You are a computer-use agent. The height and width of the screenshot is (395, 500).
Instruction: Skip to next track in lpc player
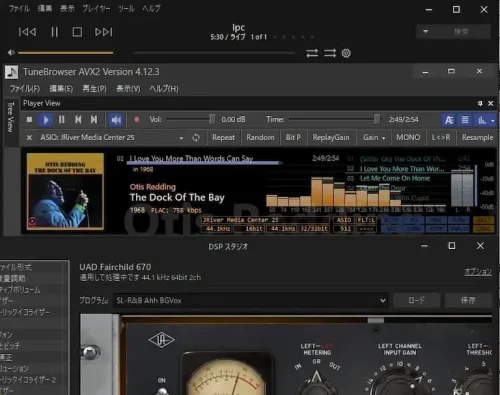point(104,32)
